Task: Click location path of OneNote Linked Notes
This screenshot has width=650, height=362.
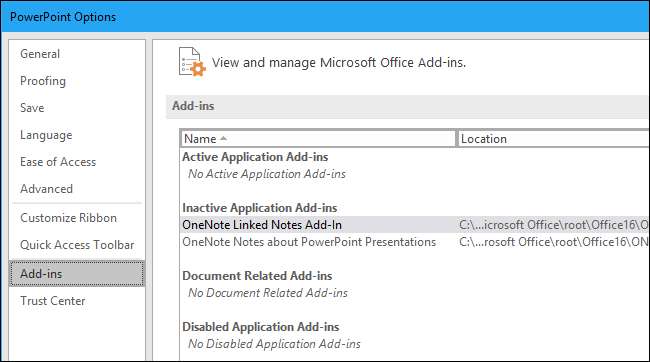Action: [554, 225]
